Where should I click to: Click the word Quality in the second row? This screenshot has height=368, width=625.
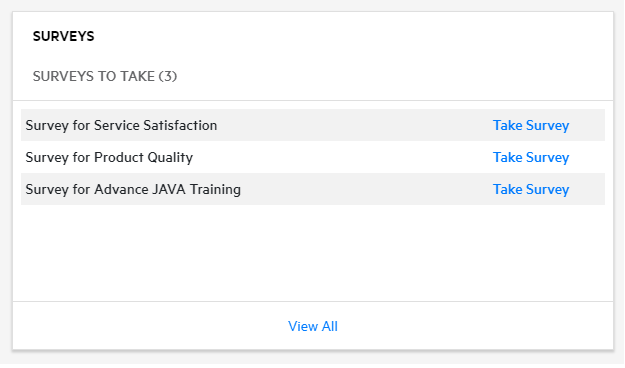170,158
